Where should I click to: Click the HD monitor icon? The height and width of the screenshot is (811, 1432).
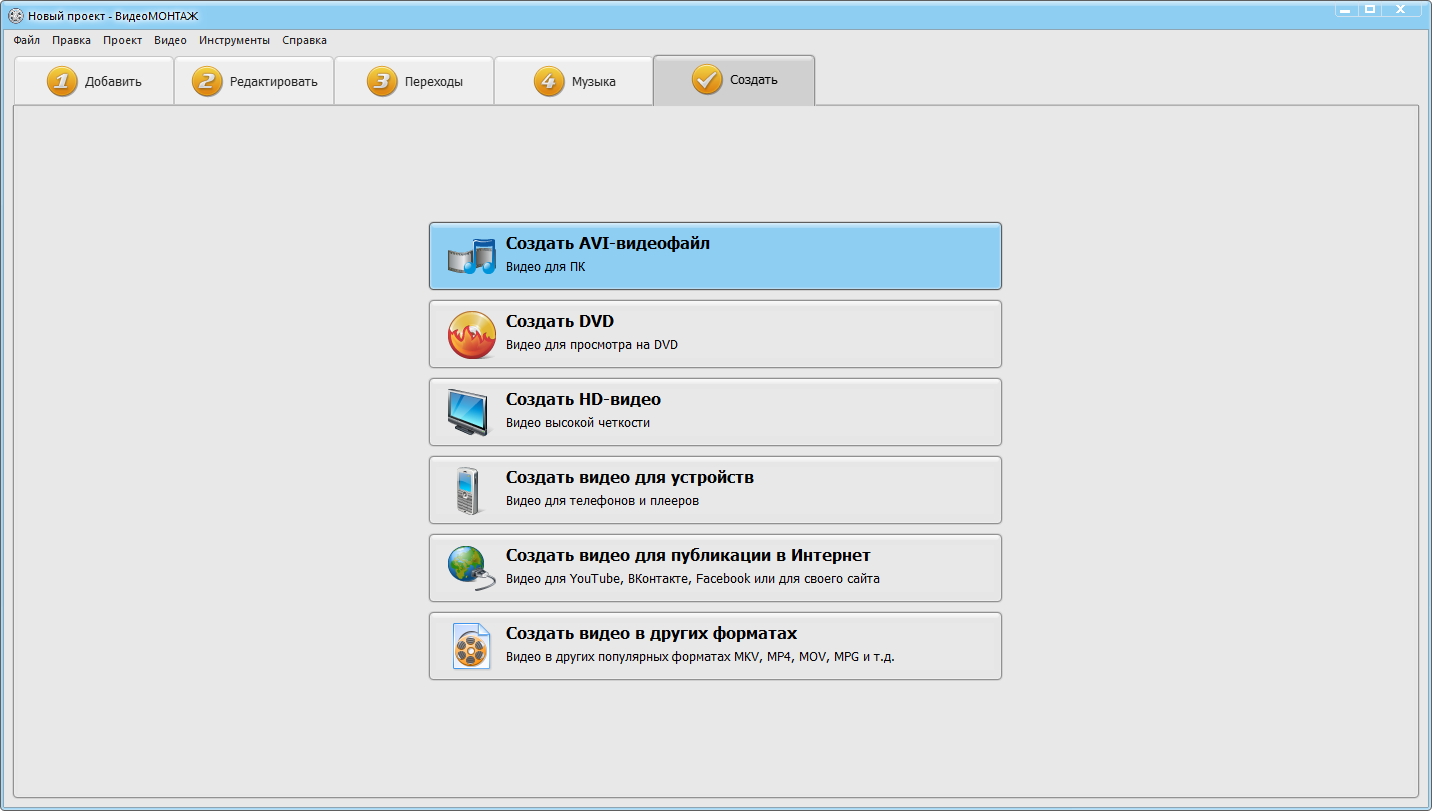point(469,412)
